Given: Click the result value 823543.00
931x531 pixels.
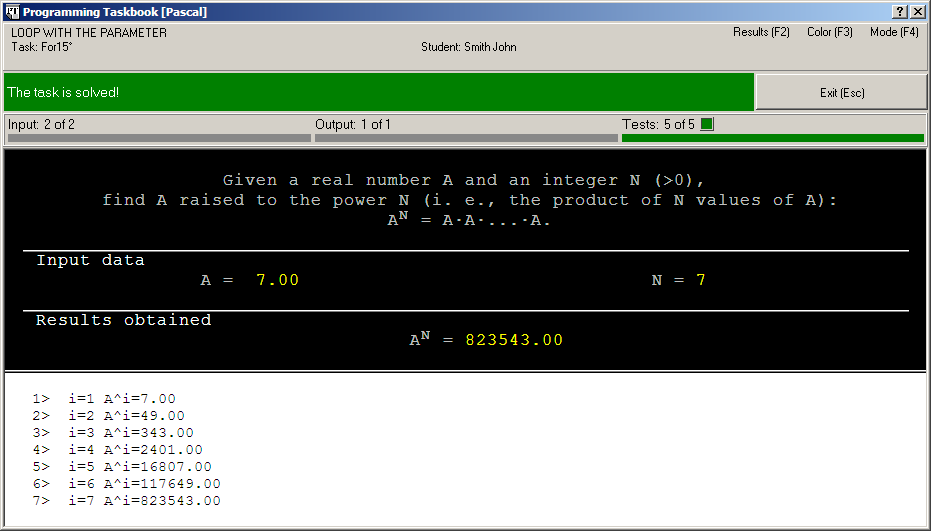Looking at the screenshot, I should pos(514,340).
